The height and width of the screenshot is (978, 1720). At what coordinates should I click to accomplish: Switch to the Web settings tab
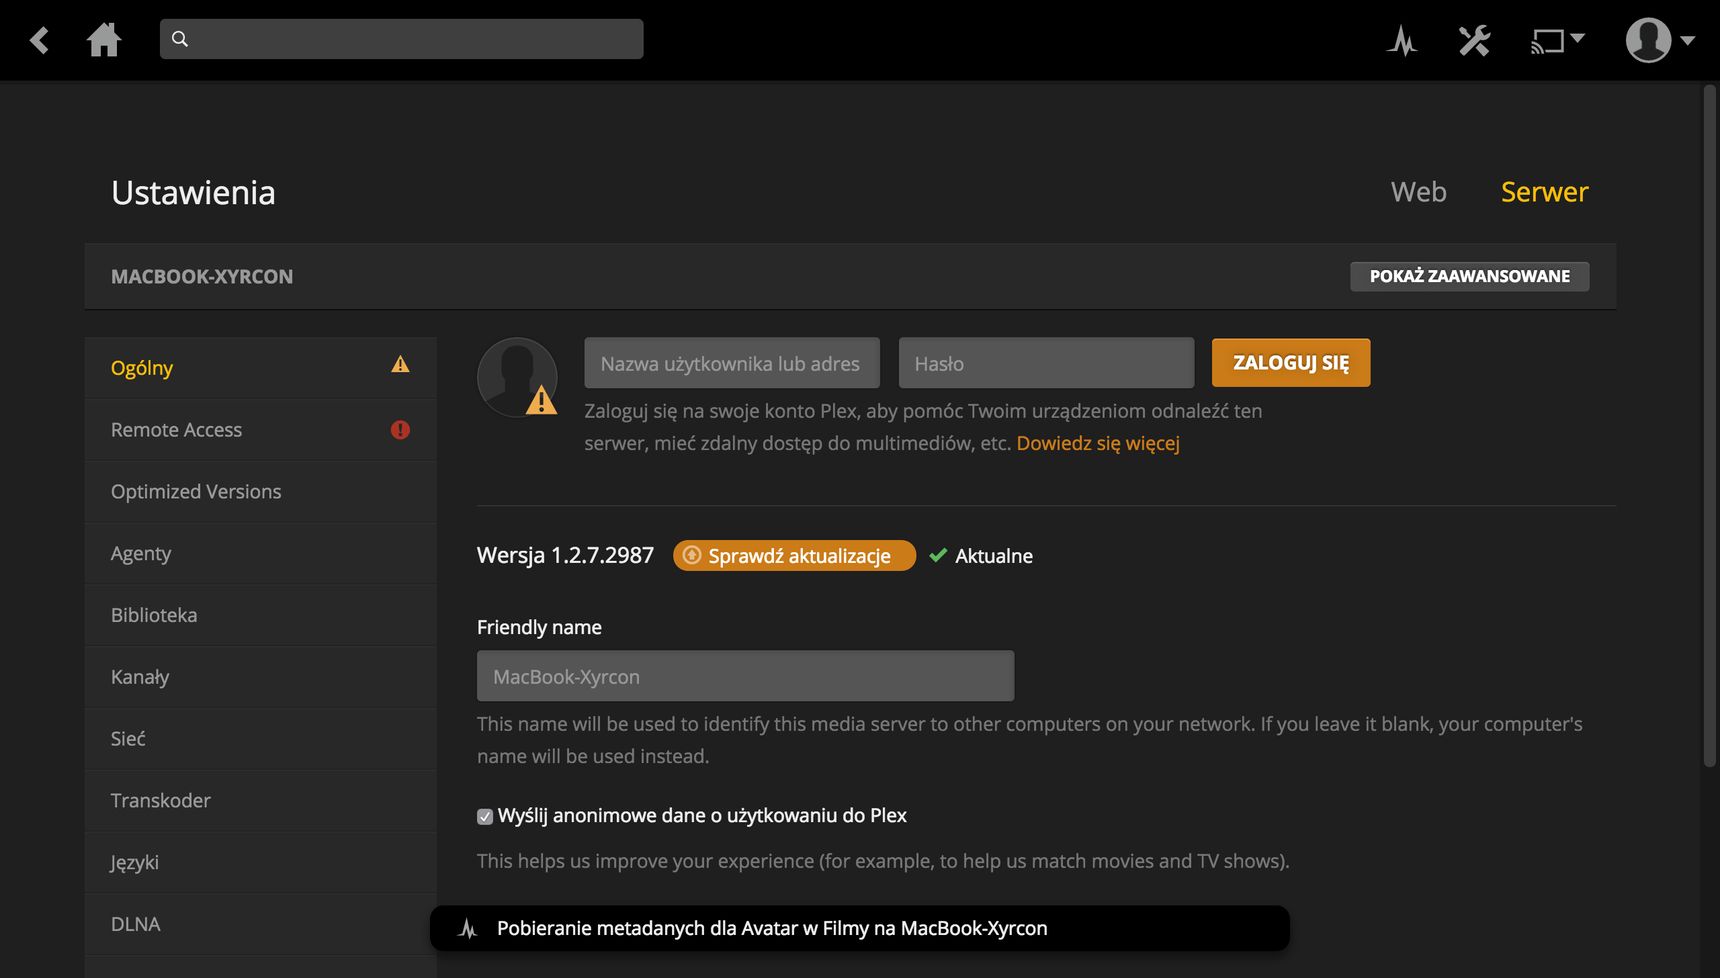(1418, 192)
